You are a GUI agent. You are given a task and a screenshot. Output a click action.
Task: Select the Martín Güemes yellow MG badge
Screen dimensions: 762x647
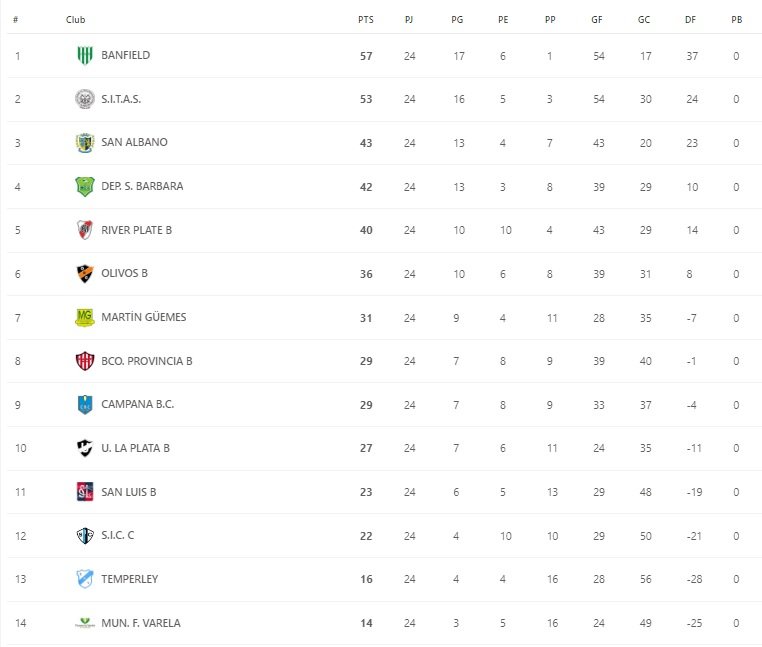85,317
